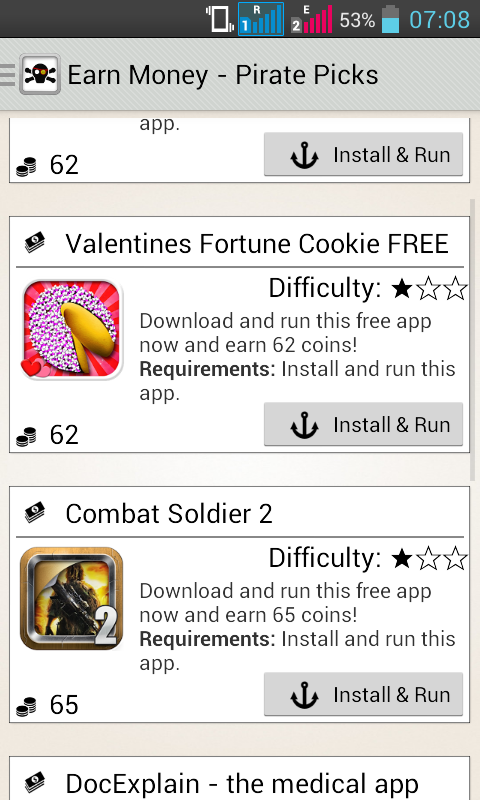Select the Valentines Fortune Cookie FREE title
The height and width of the screenshot is (800, 480).
click(257, 243)
